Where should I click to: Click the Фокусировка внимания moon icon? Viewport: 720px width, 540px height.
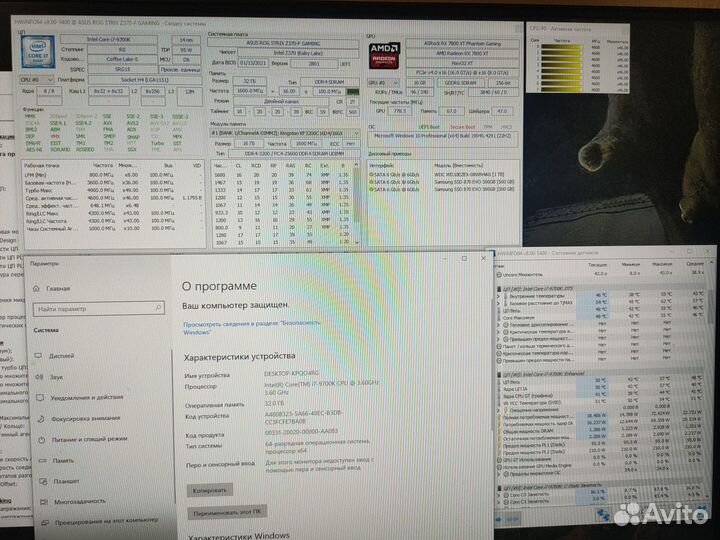41,419
